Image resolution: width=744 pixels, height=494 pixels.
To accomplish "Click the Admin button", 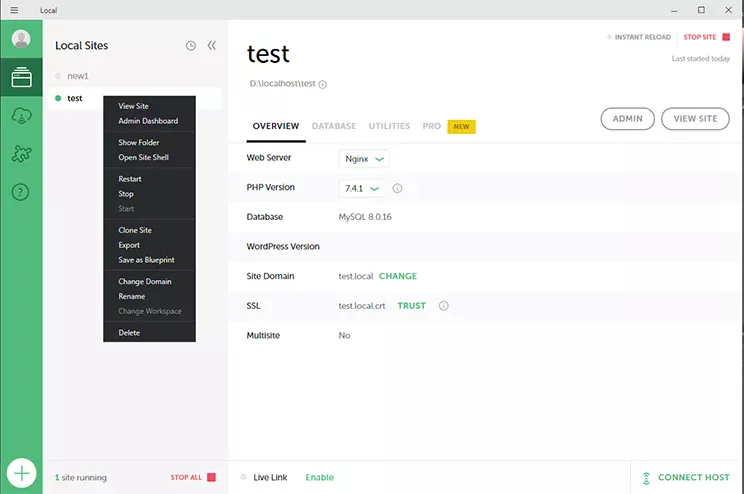I will 627,119.
